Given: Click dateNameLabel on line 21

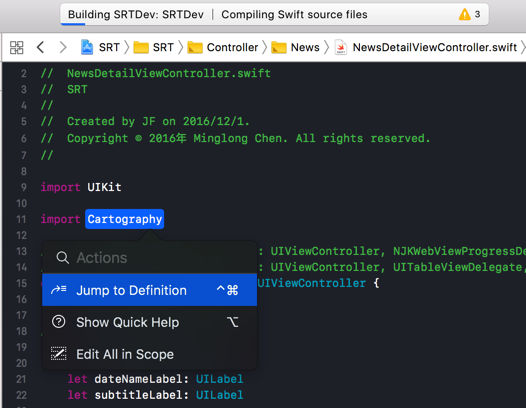Looking at the screenshot, I should [140, 379].
